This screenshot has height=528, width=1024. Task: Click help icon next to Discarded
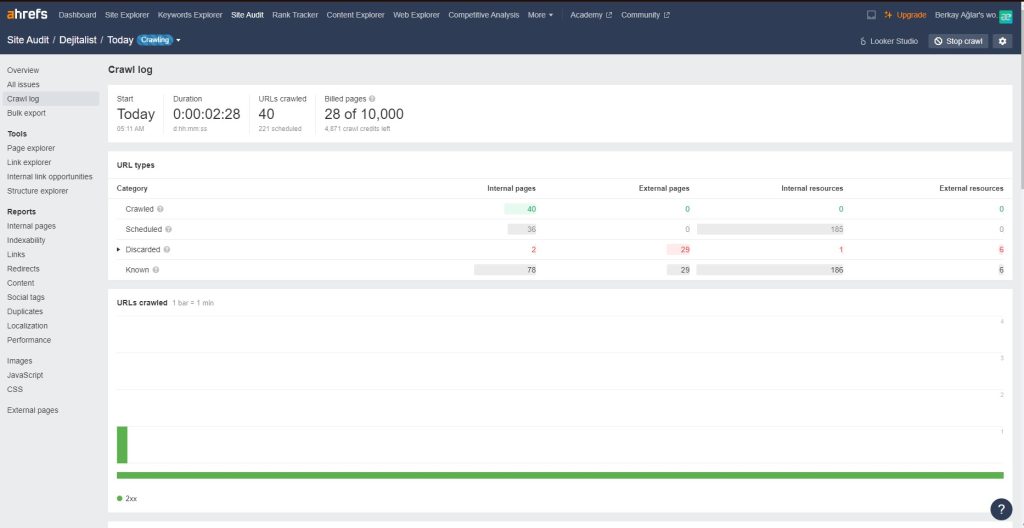pyautogui.click(x=167, y=250)
